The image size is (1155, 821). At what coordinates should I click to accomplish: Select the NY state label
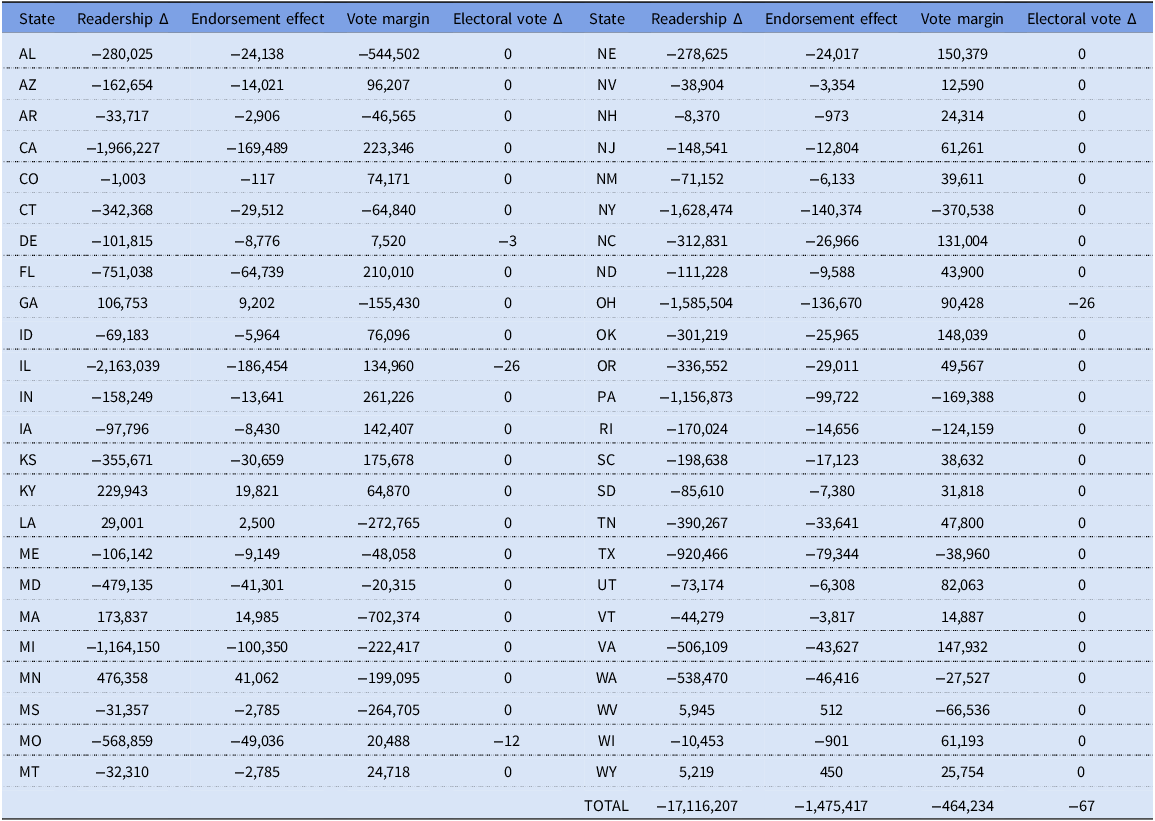click(606, 211)
